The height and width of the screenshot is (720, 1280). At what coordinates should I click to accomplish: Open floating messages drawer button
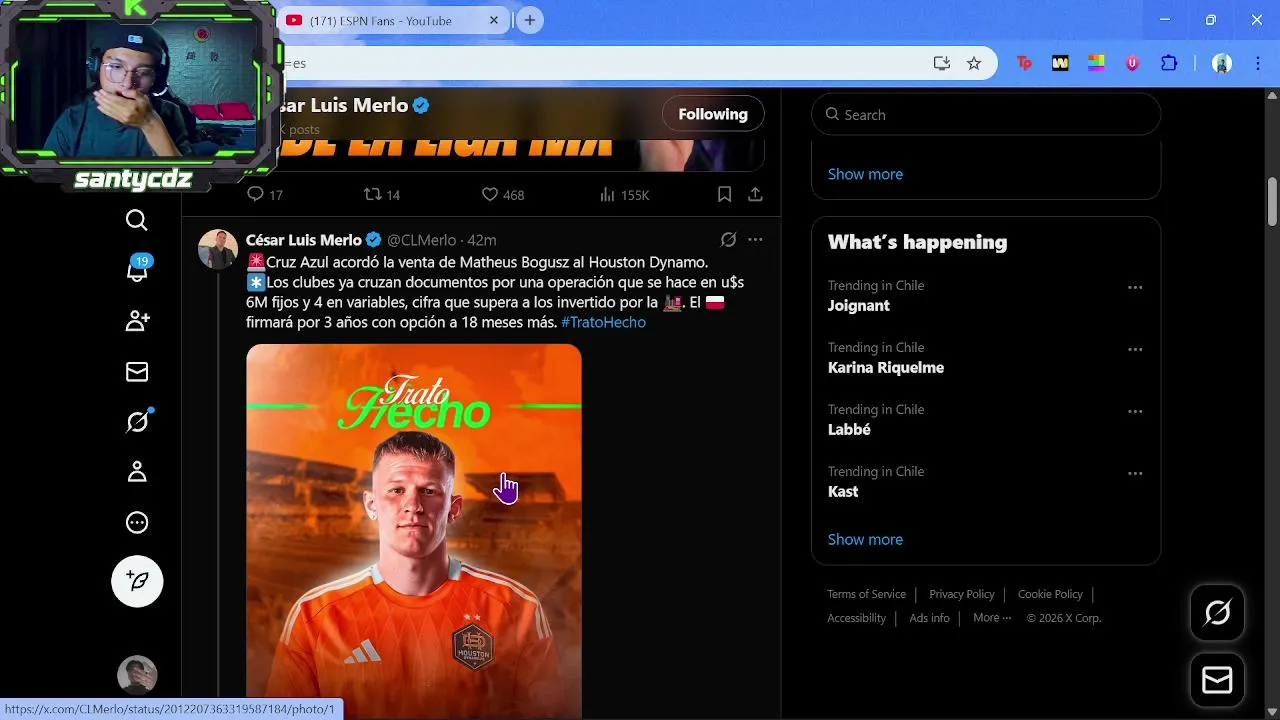1217,681
